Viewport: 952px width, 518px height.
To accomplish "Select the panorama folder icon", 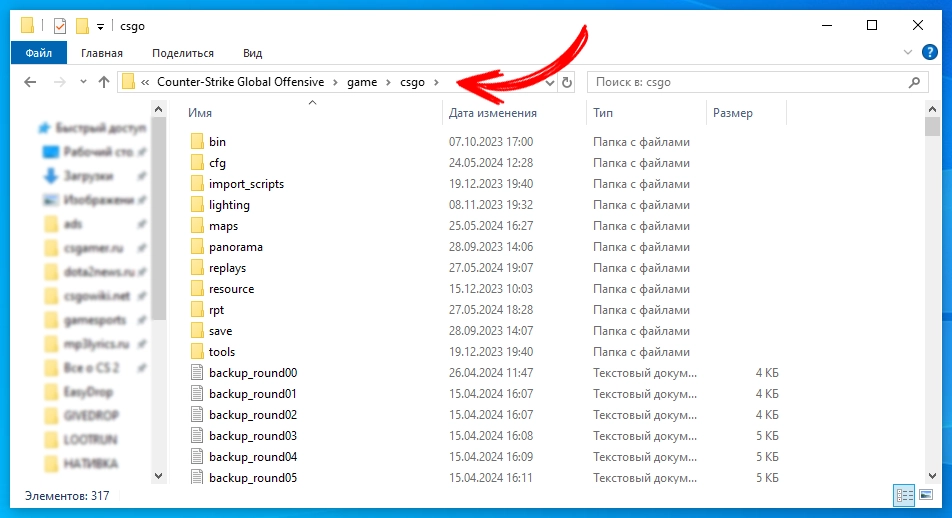I will point(197,247).
